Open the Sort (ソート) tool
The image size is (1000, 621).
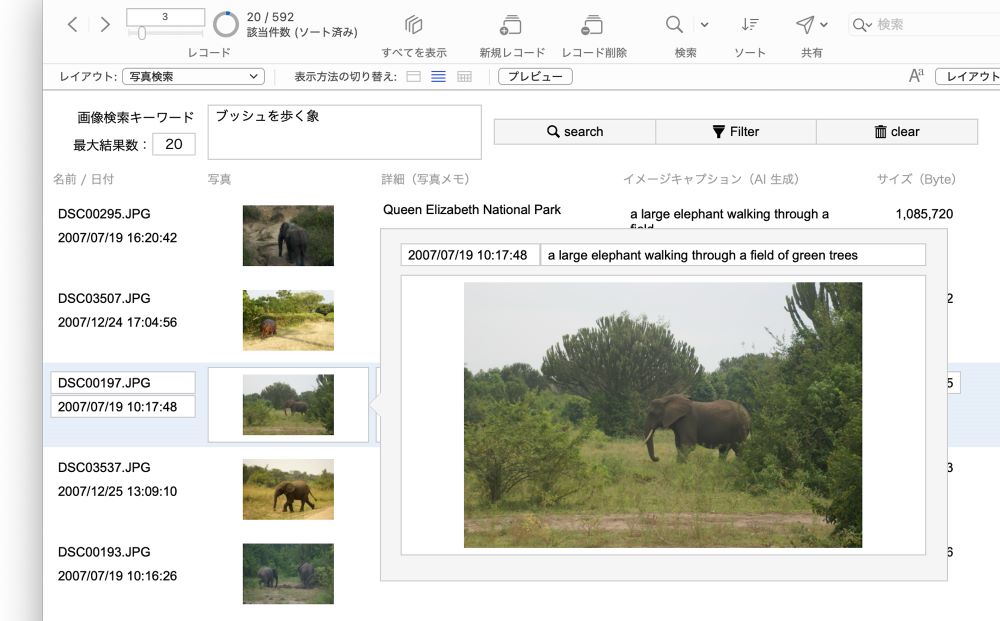click(749, 24)
